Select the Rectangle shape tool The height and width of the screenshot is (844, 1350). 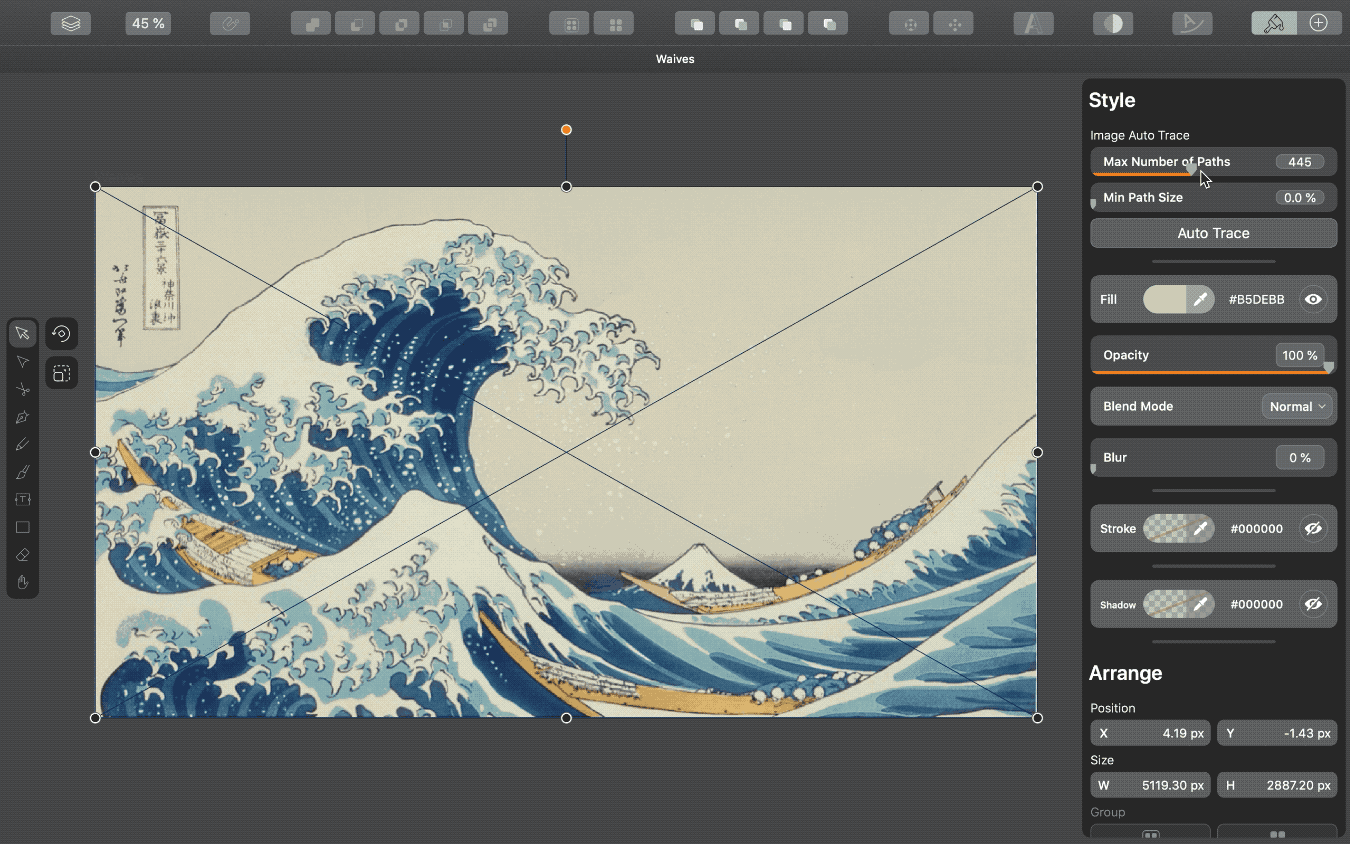(22, 527)
